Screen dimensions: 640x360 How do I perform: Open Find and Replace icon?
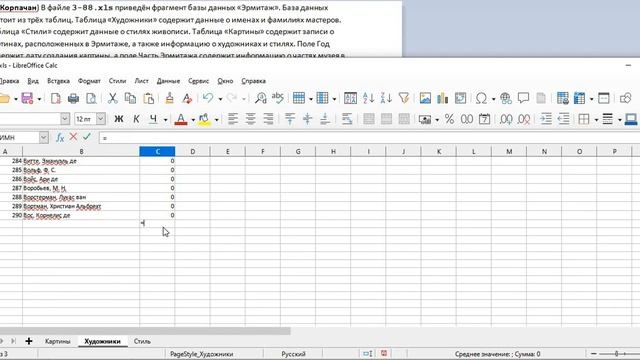pos(260,98)
